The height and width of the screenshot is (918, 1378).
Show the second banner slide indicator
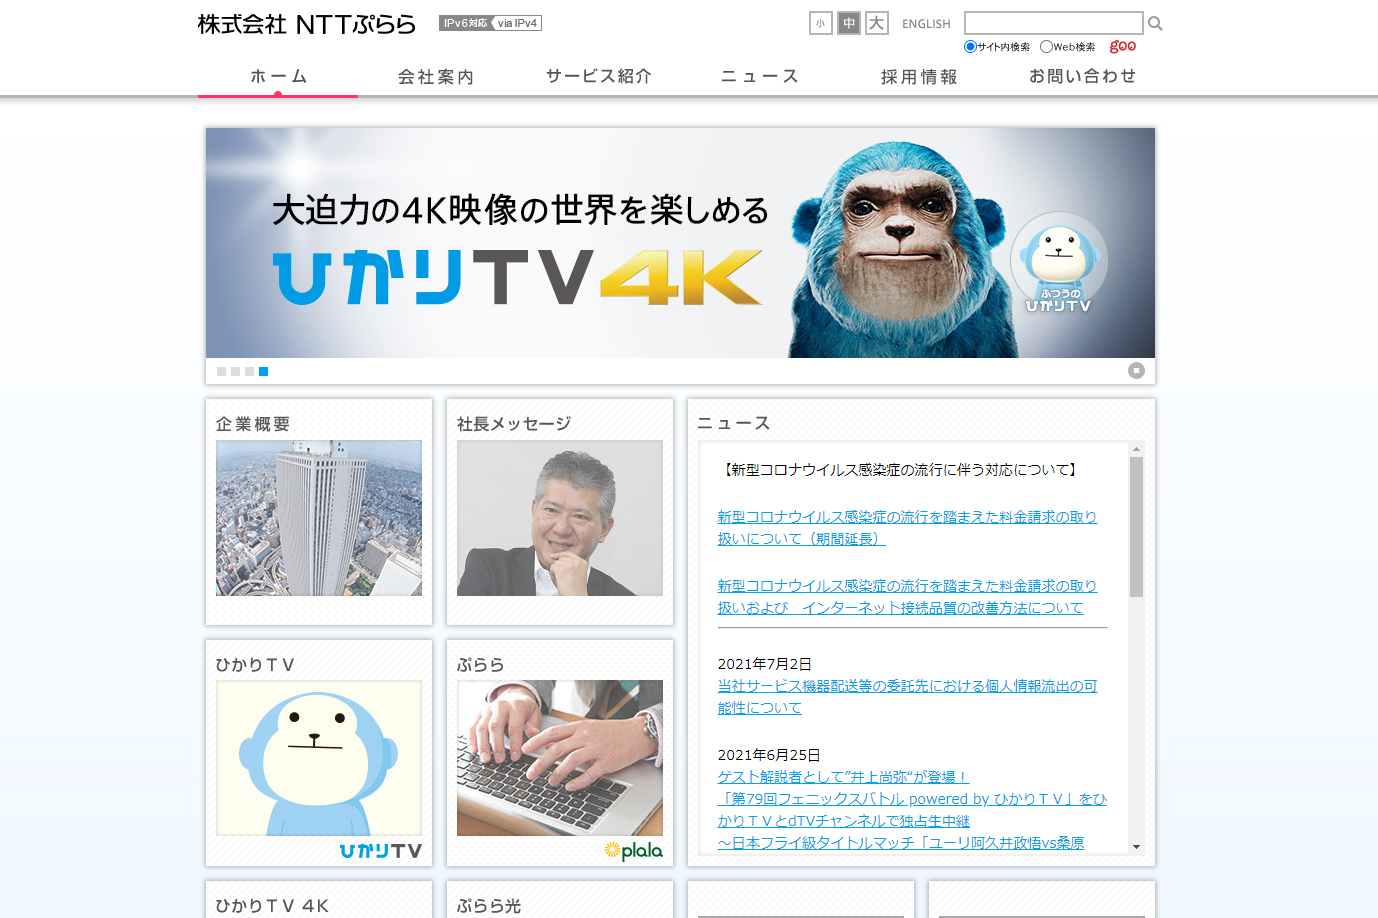coord(235,371)
